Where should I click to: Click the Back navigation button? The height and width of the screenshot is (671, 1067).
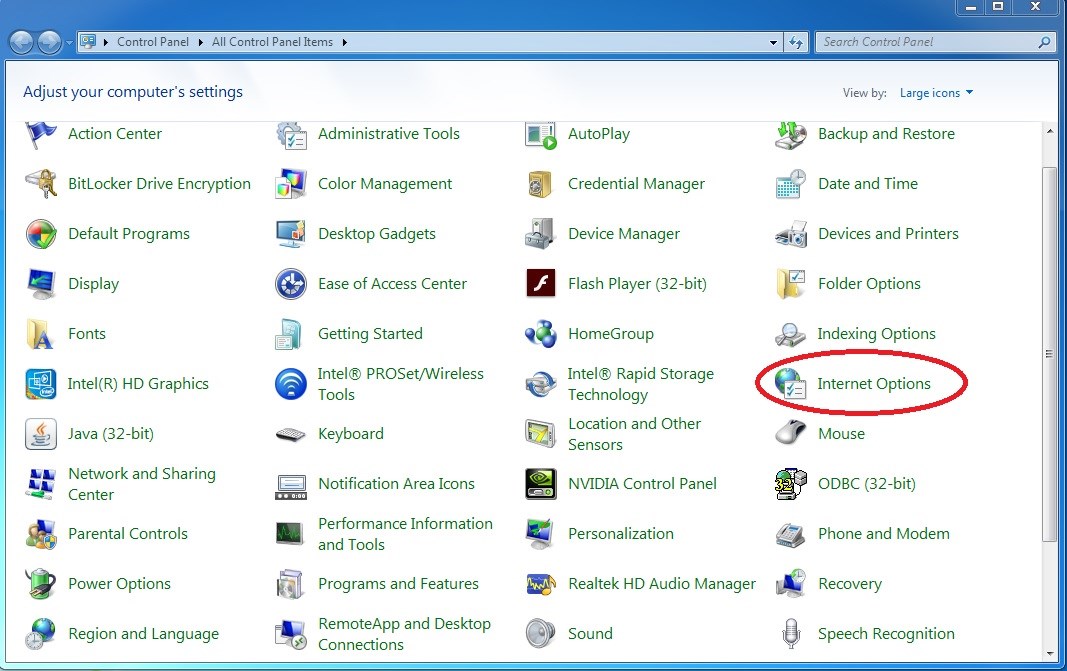22,42
